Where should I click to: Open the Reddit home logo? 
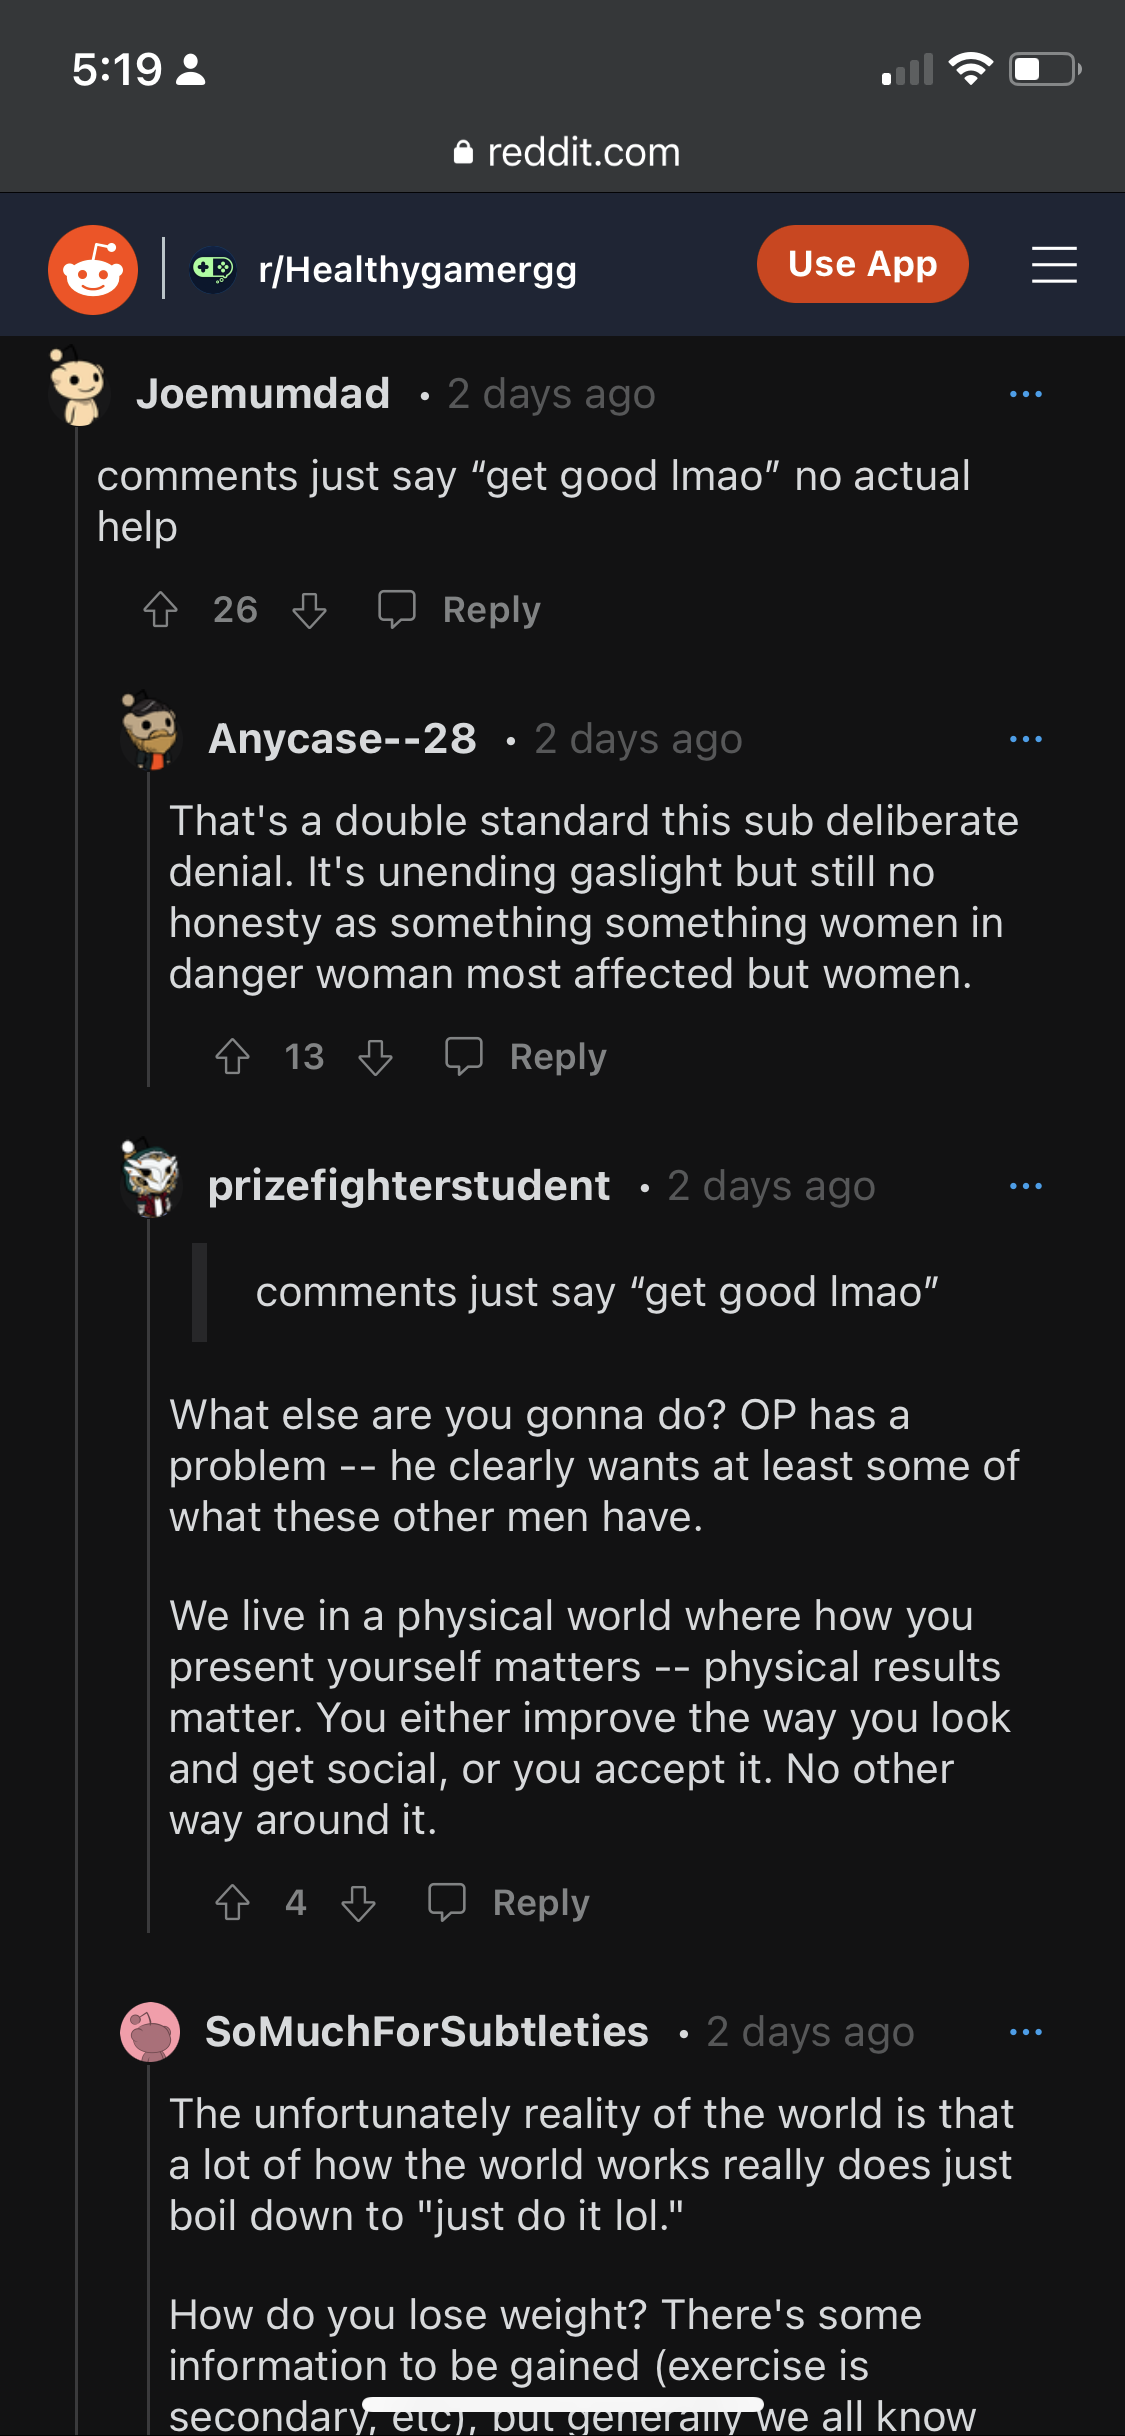[x=93, y=270]
